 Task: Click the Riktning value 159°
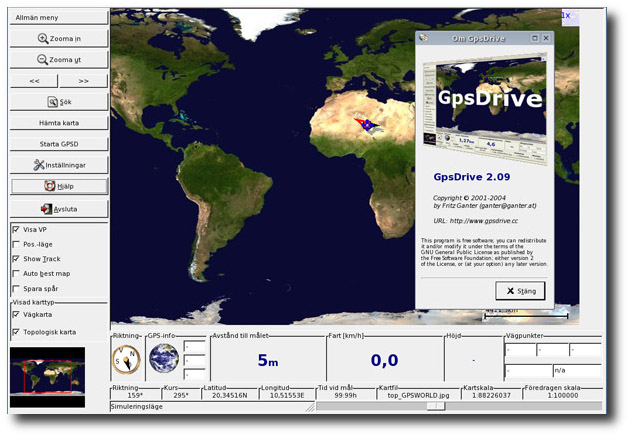(135, 395)
